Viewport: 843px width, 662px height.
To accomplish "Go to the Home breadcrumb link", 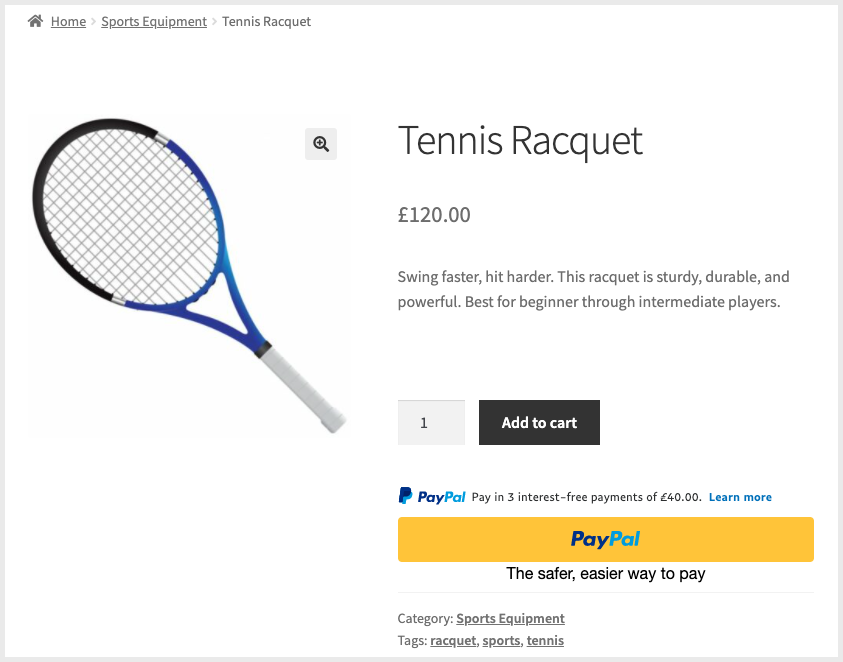I will (x=68, y=21).
